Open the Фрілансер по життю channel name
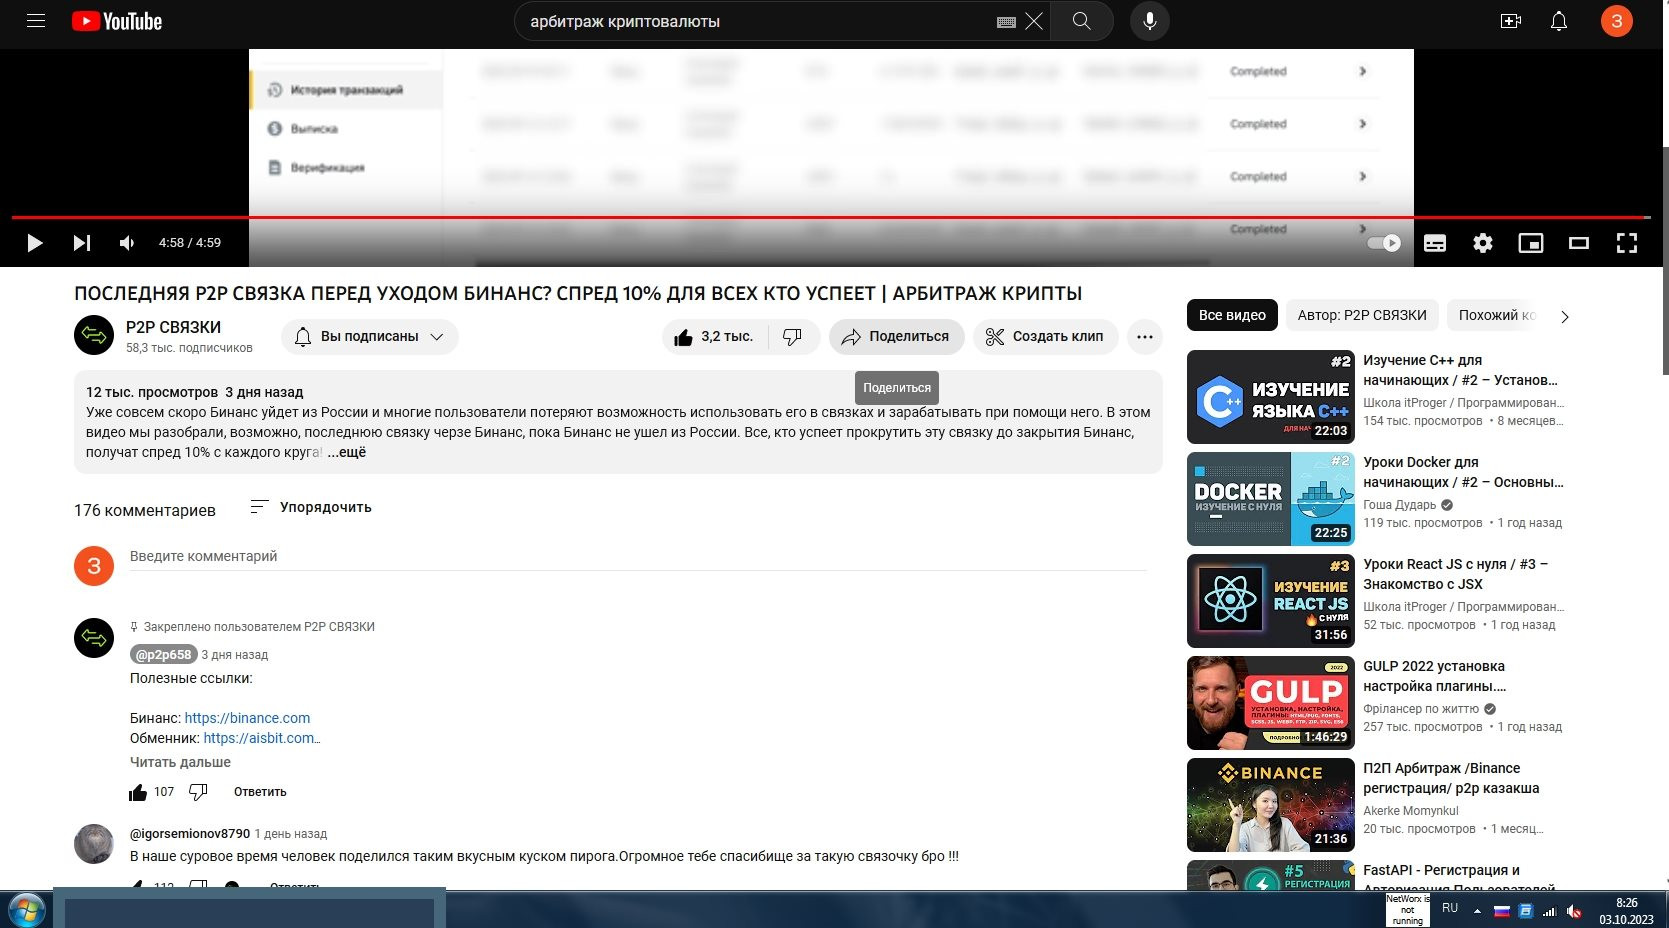The height and width of the screenshot is (928, 1669). point(1420,709)
